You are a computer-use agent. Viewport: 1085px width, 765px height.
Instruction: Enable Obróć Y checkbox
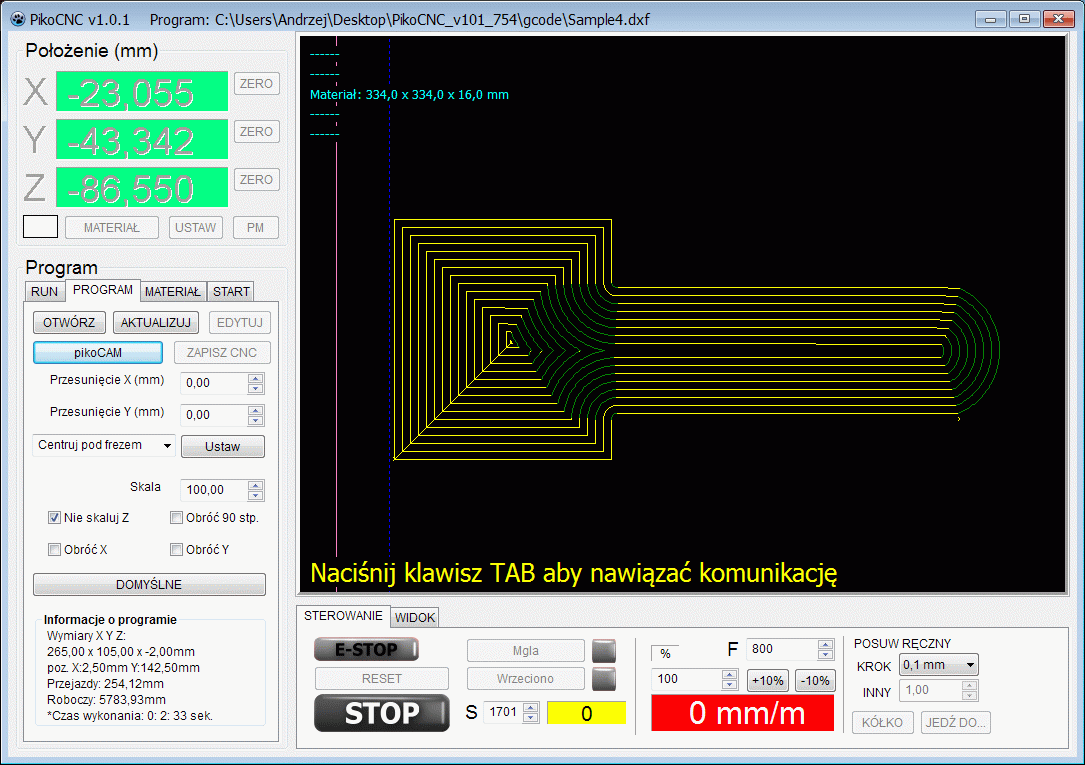(x=176, y=549)
